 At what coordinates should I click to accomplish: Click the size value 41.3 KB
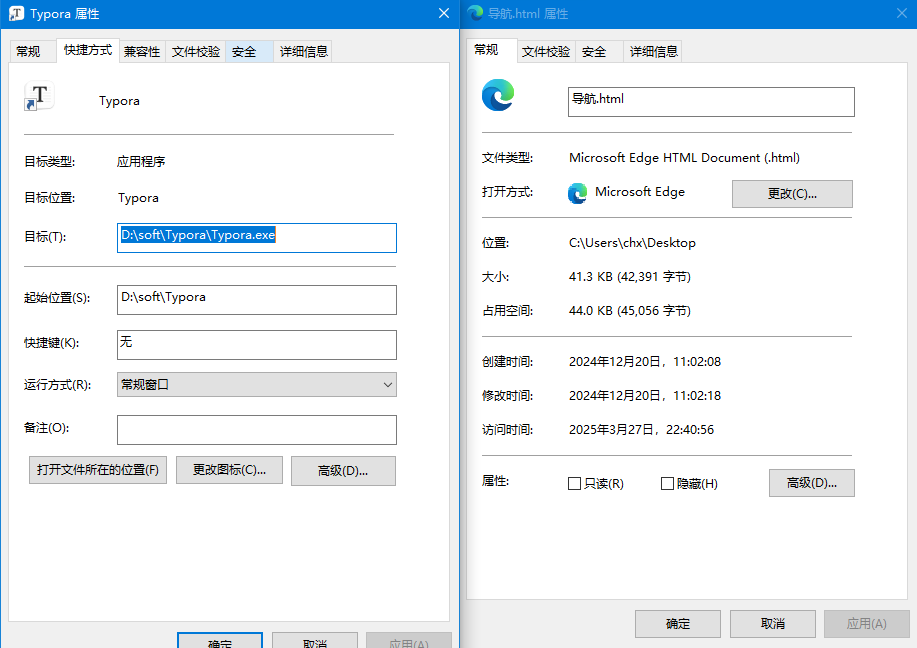coord(630,277)
